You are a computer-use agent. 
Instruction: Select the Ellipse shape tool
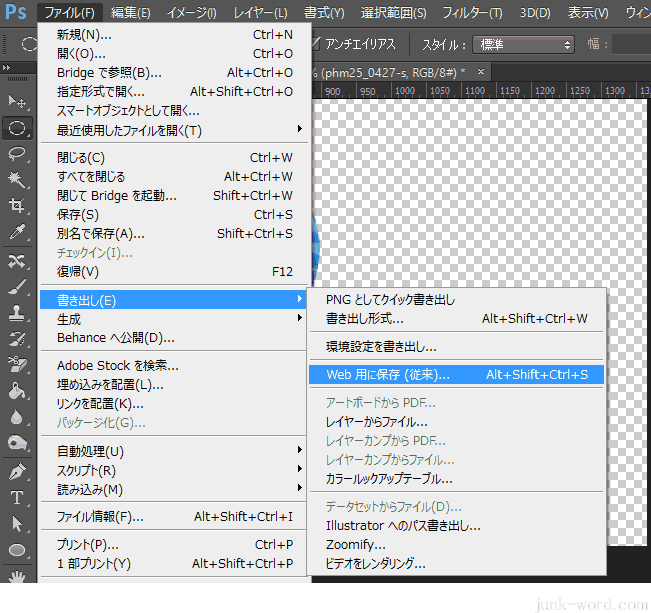17,550
